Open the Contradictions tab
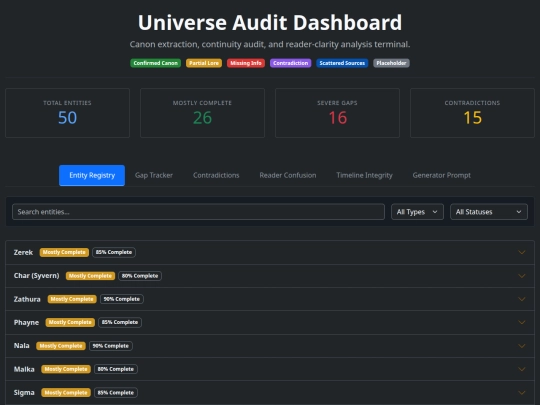 coord(216,175)
